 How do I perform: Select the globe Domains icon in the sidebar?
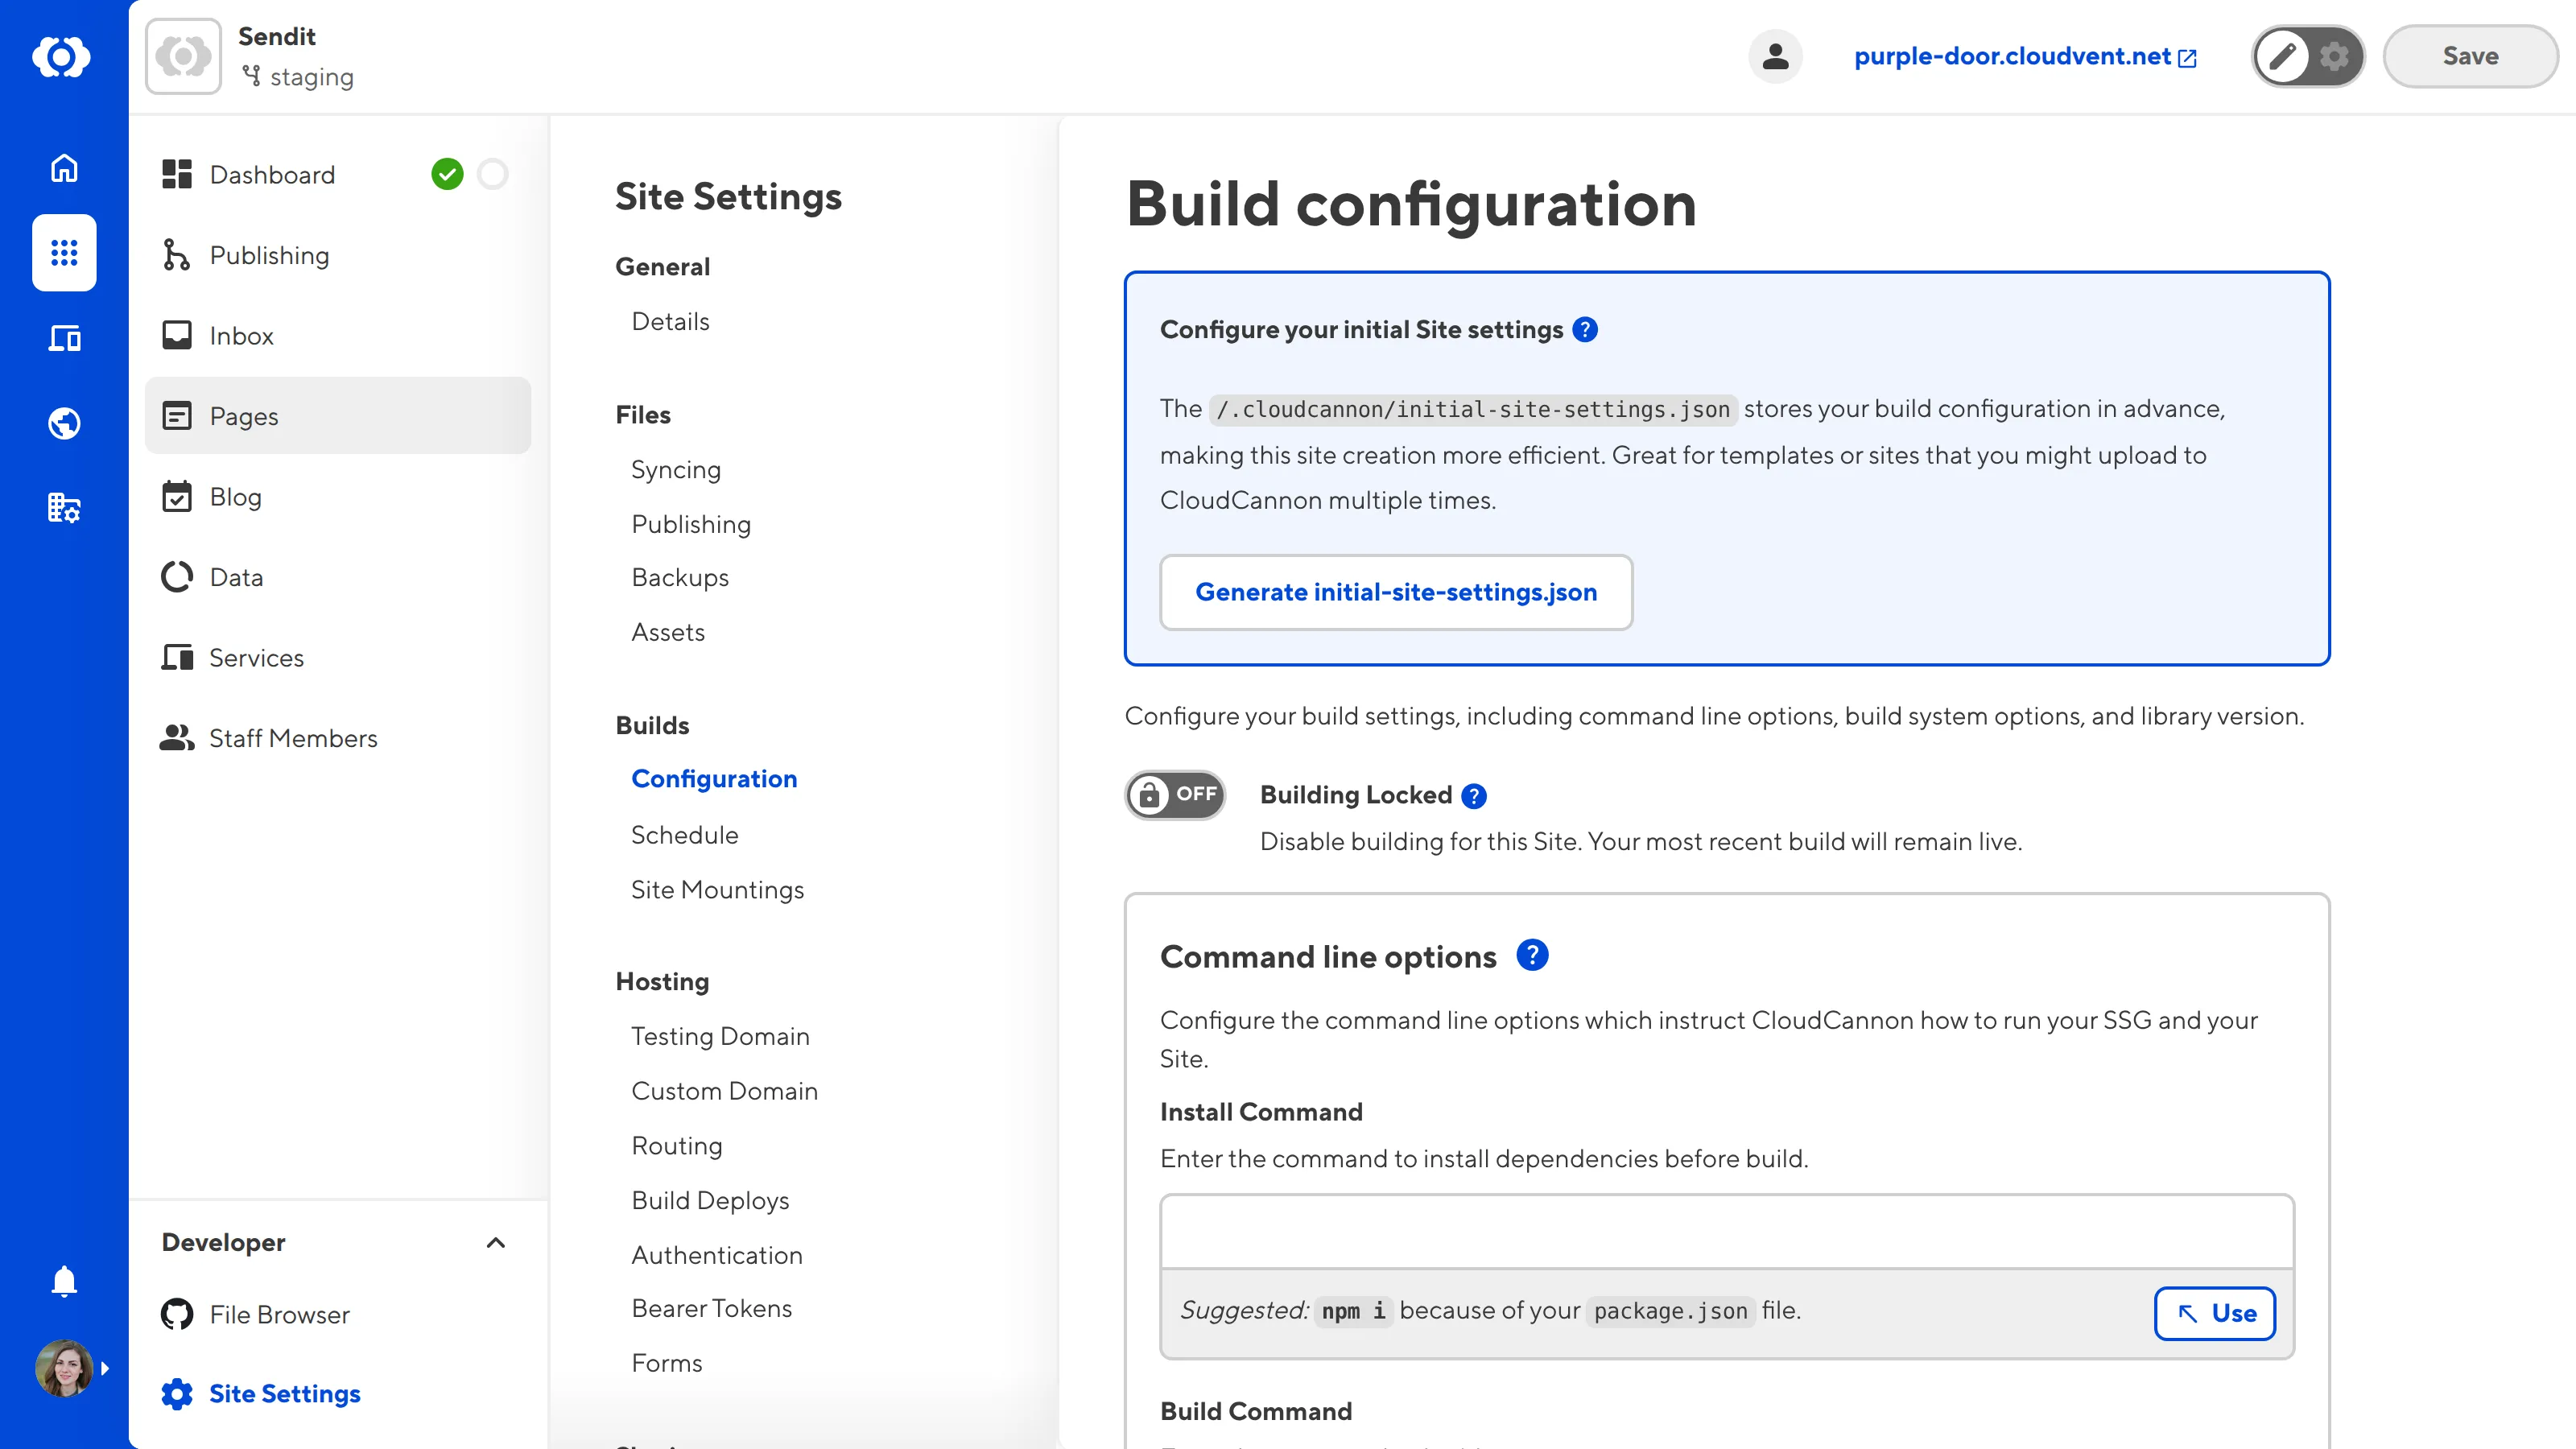click(63, 422)
